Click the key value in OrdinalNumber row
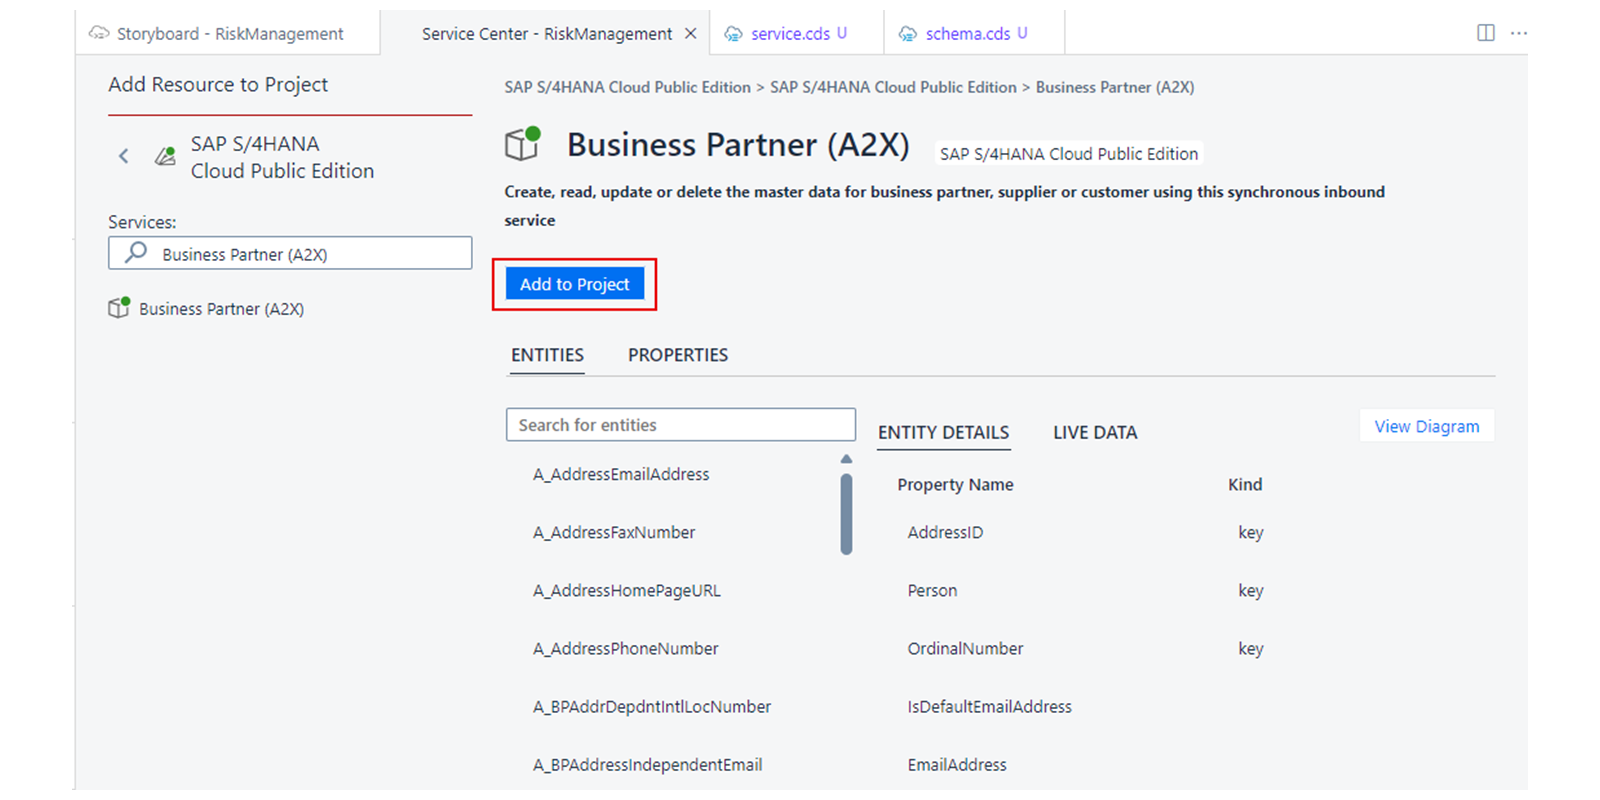The width and height of the screenshot is (1600, 800). click(x=1251, y=648)
